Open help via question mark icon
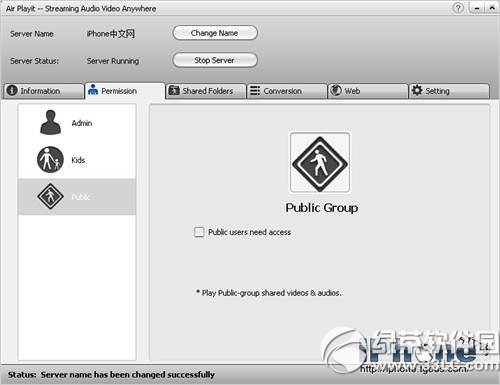 [x=458, y=8]
